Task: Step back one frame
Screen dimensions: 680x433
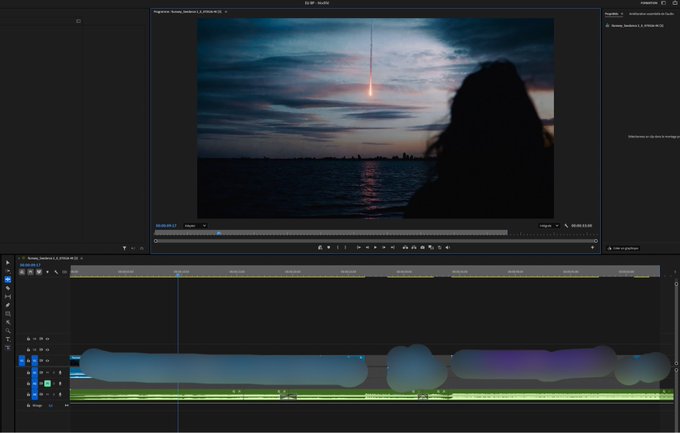Action: pos(367,247)
